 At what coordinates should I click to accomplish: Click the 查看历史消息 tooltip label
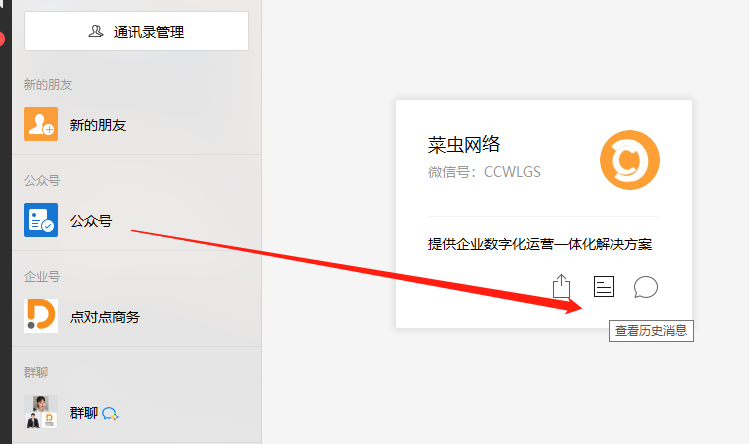point(651,331)
